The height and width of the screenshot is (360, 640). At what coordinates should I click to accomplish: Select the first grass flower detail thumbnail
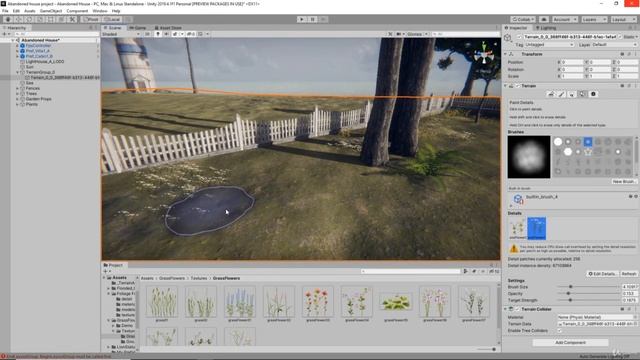coord(517,229)
